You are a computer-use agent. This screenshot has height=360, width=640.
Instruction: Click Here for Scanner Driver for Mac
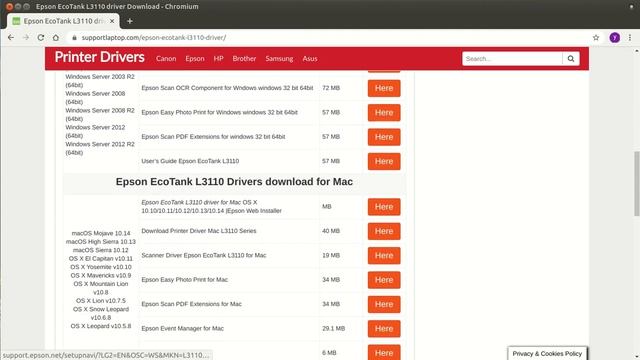click(384, 256)
